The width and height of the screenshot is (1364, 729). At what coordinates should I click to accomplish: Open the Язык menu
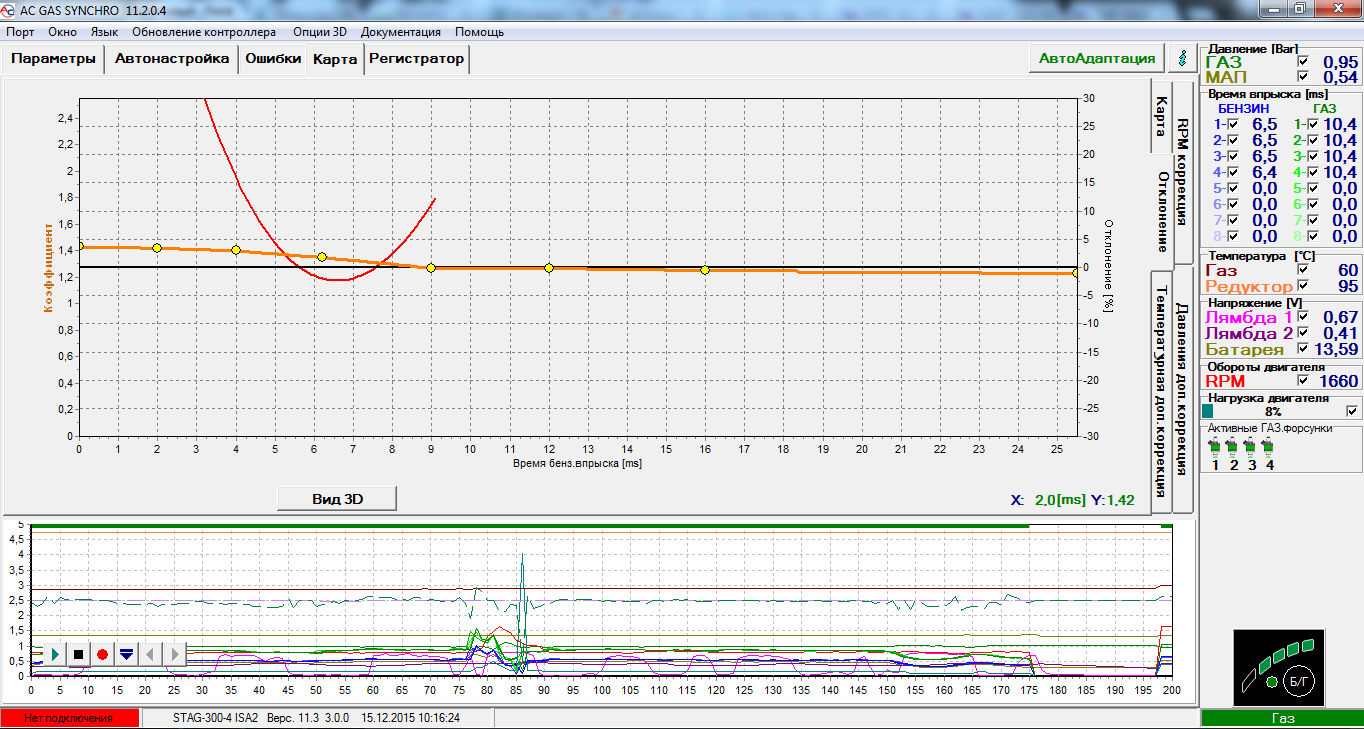coord(104,32)
